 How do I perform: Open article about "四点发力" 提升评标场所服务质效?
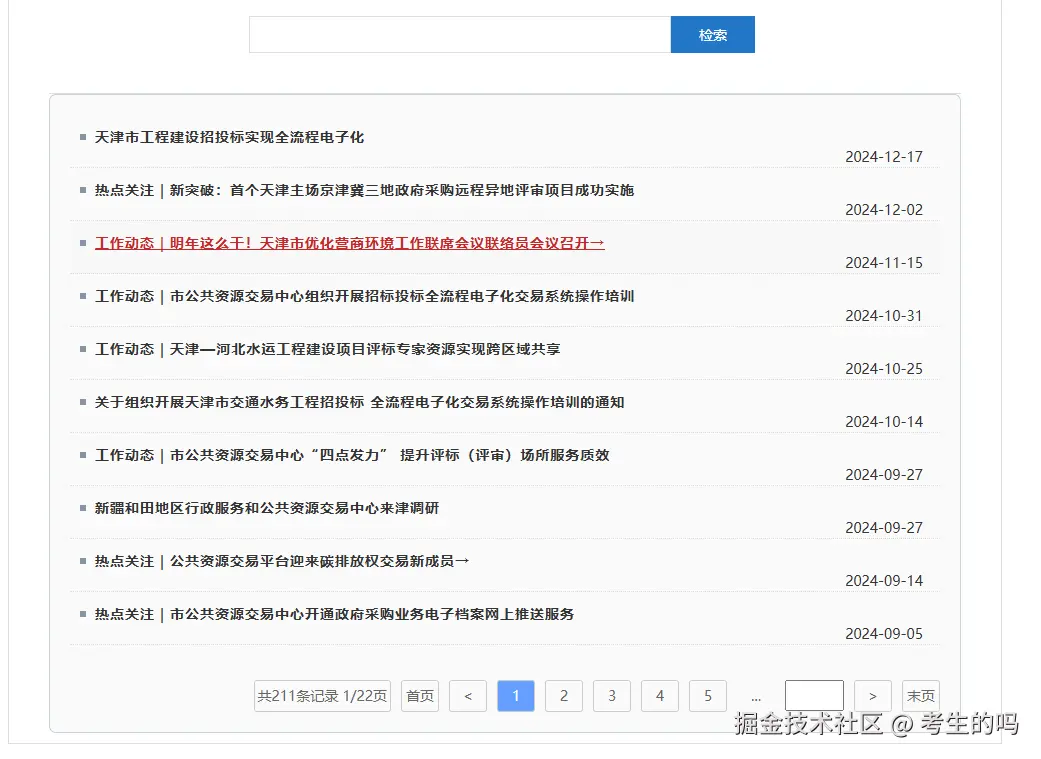point(353,456)
